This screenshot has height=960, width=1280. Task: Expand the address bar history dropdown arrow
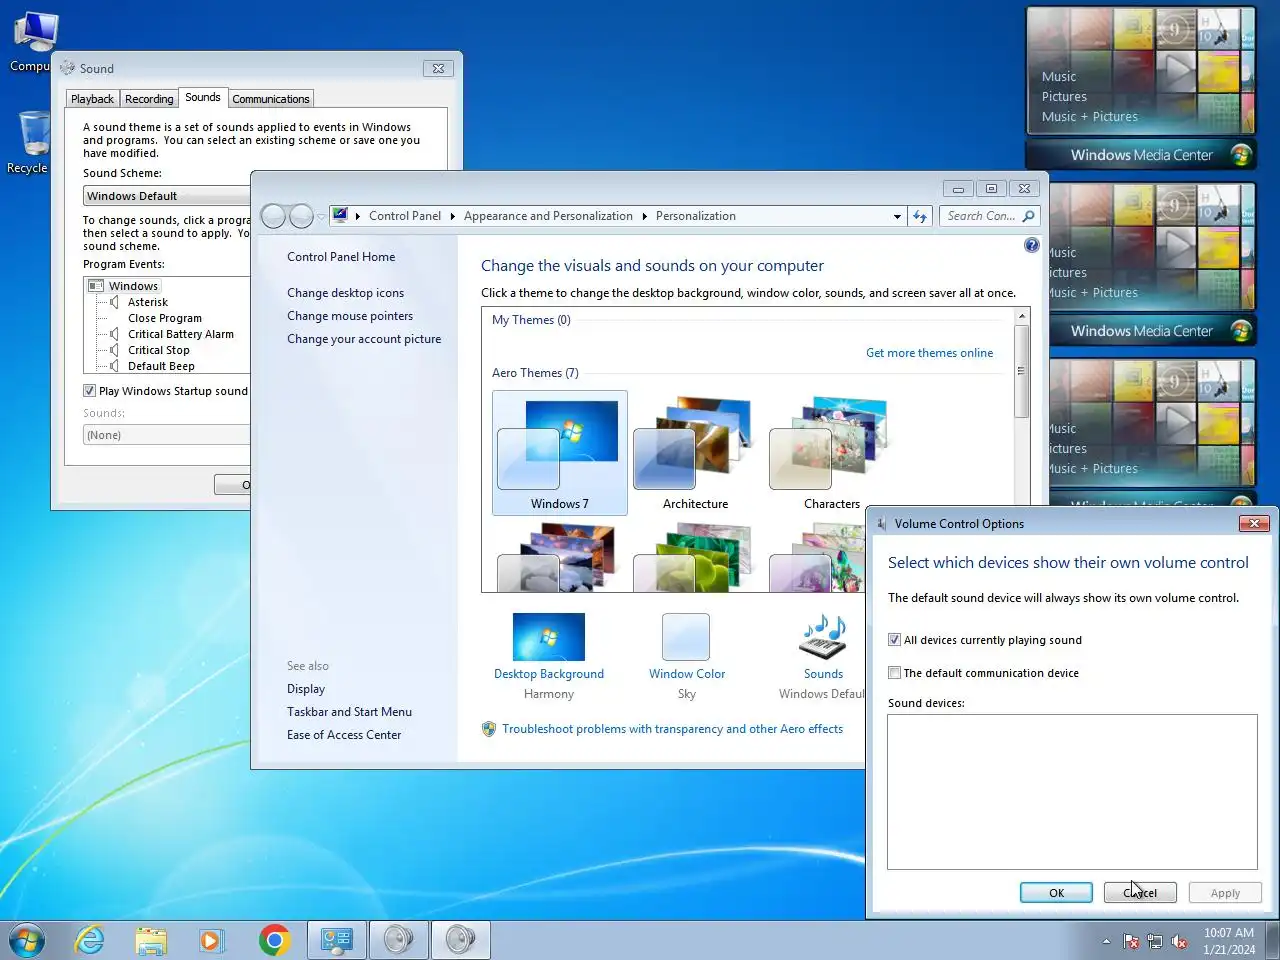pyautogui.click(x=897, y=216)
